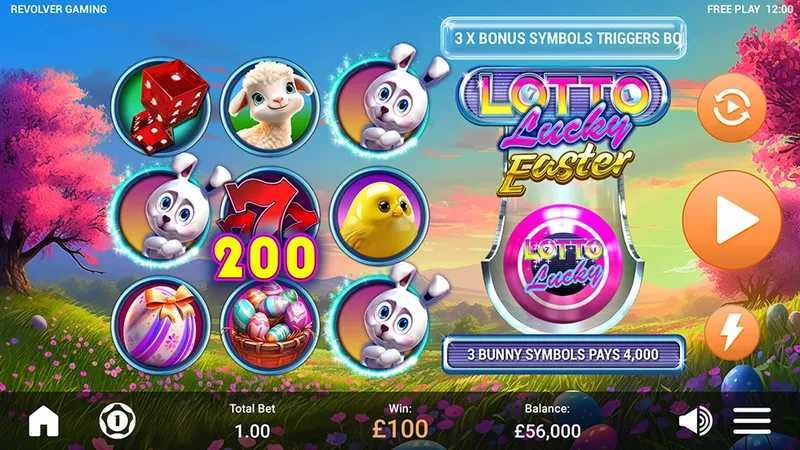Screen dimensions: 800x450
Task: Click the yellow chick symbol
Action: pyautogui.click(x=379, y=216)
